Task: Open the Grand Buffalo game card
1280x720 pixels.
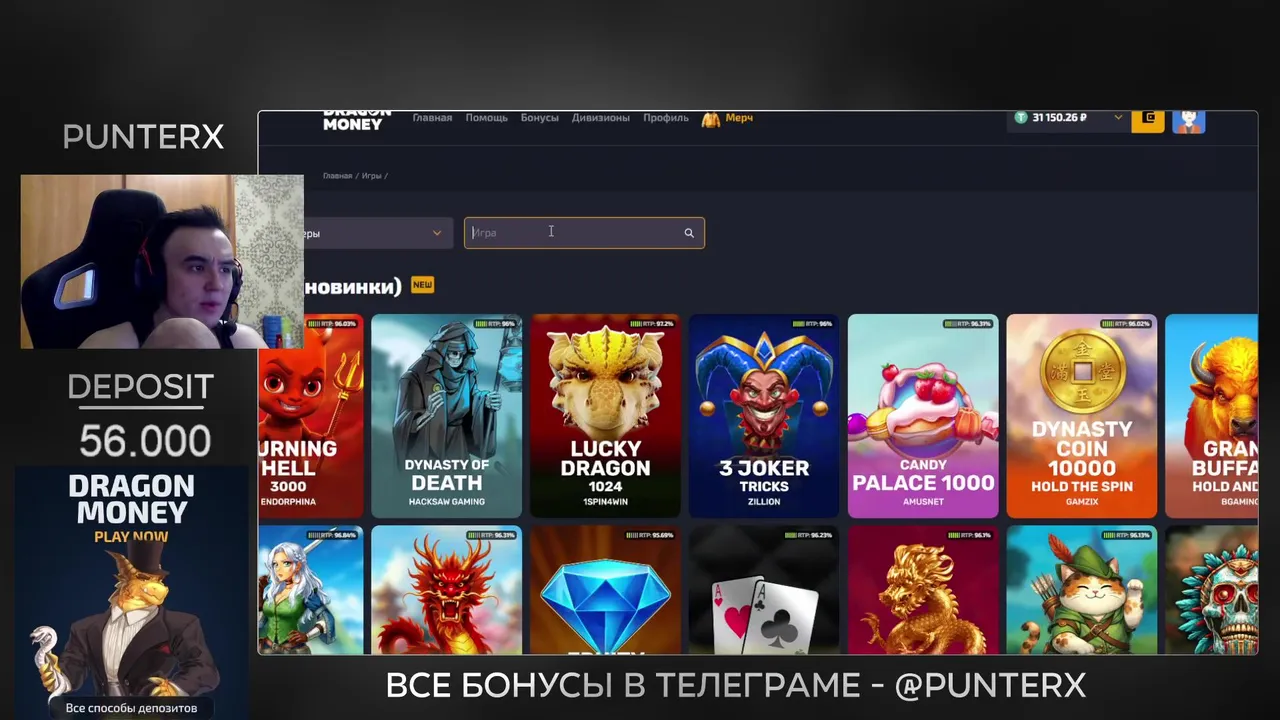Action: click(1212, 416)
